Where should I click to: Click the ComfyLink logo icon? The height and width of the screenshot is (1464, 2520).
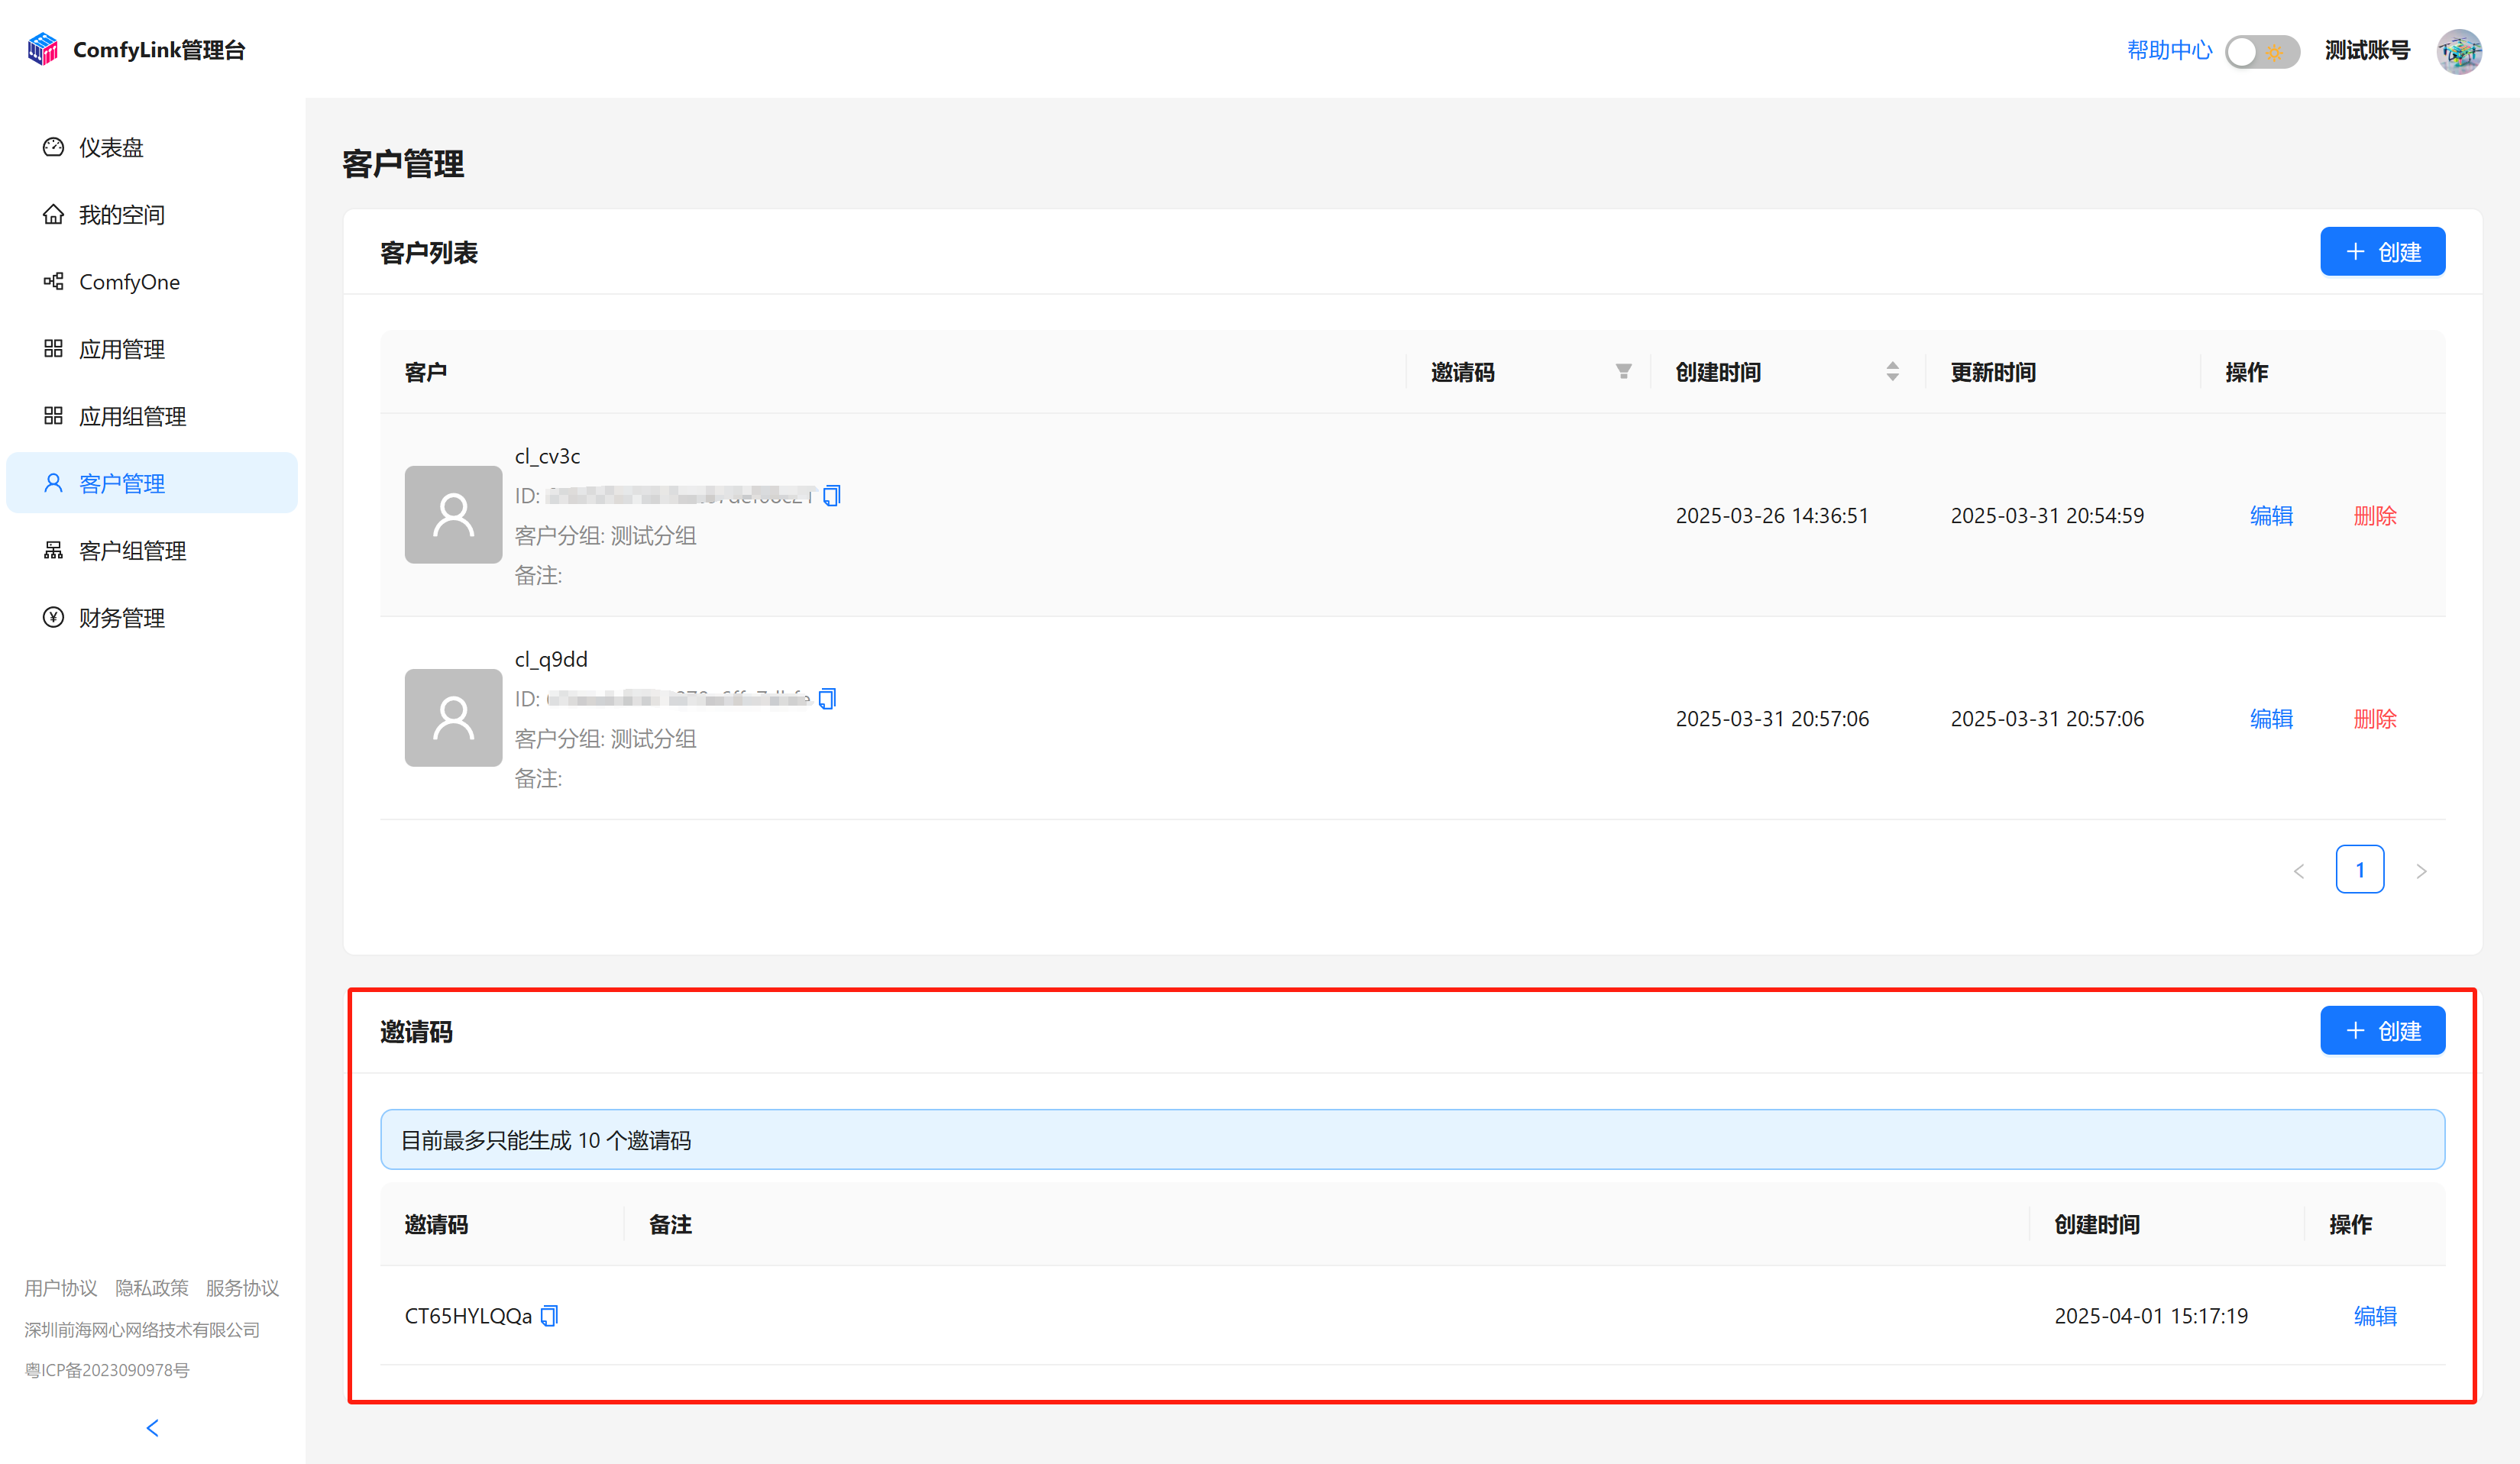(x=43, y=49)
